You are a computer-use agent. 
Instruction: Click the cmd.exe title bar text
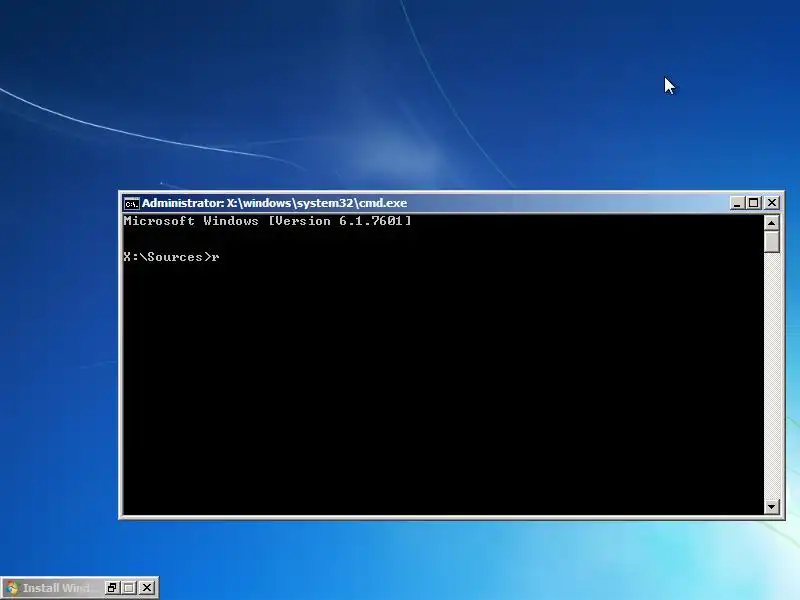(274, 203)
